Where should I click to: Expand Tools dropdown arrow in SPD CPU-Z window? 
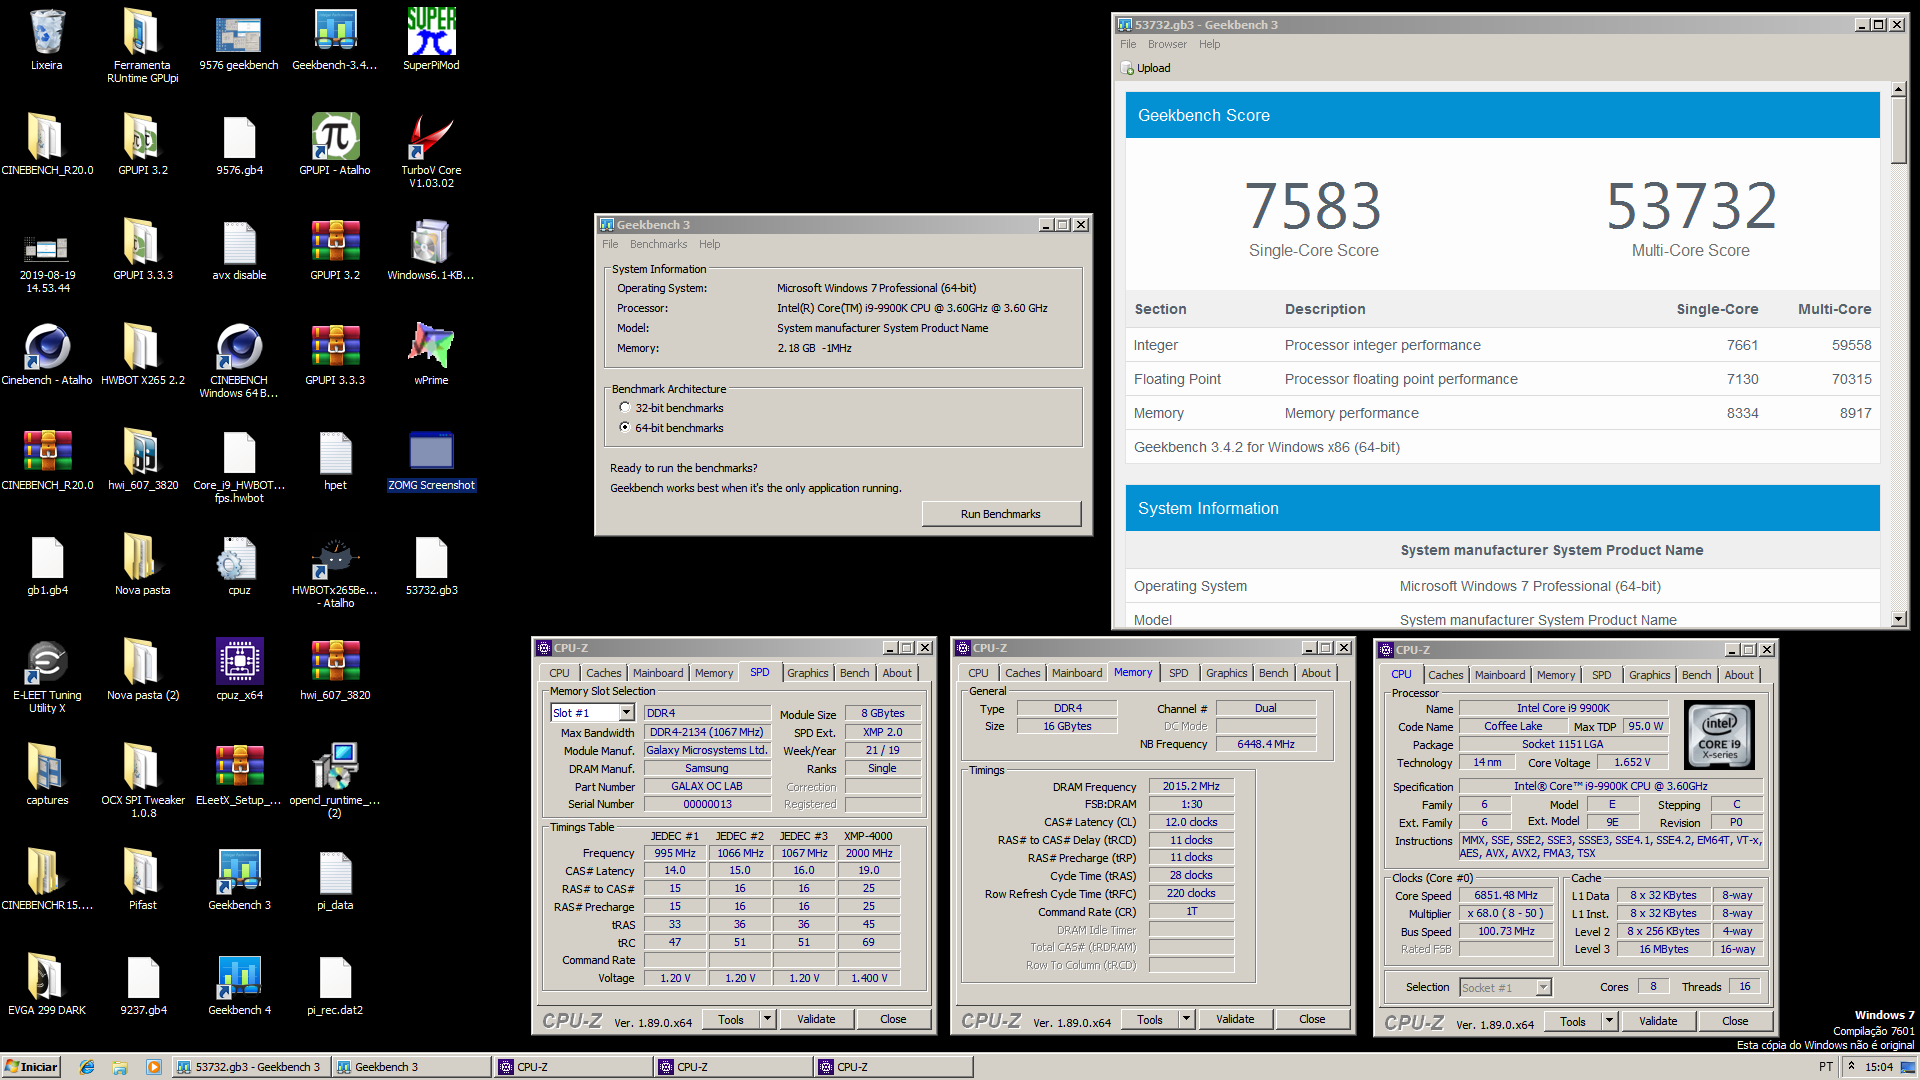[767, 1020]
